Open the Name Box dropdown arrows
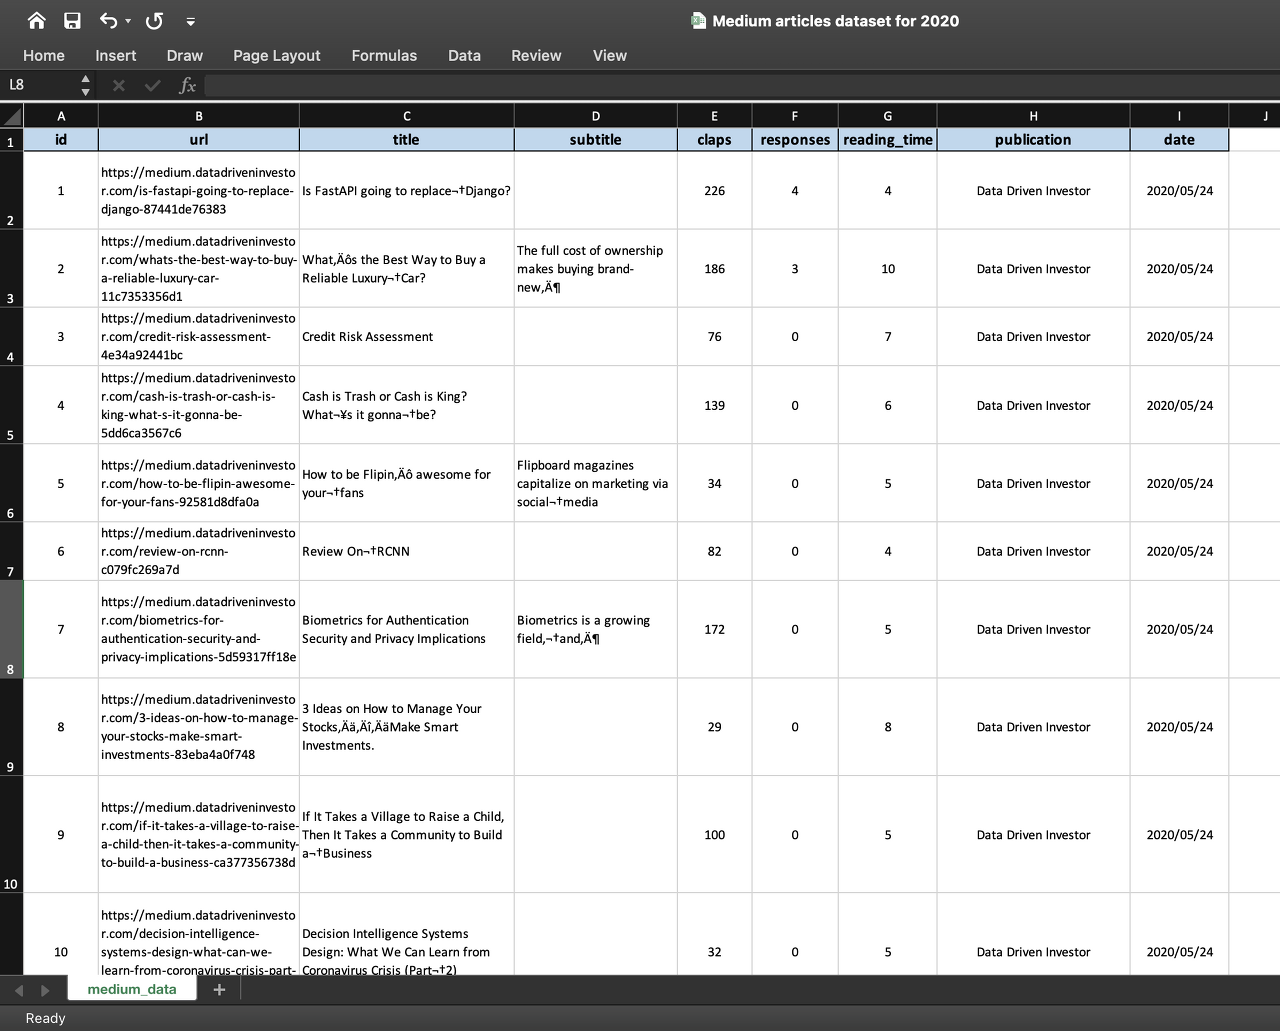This screenshot has width=1280, height=1031. 85,85
